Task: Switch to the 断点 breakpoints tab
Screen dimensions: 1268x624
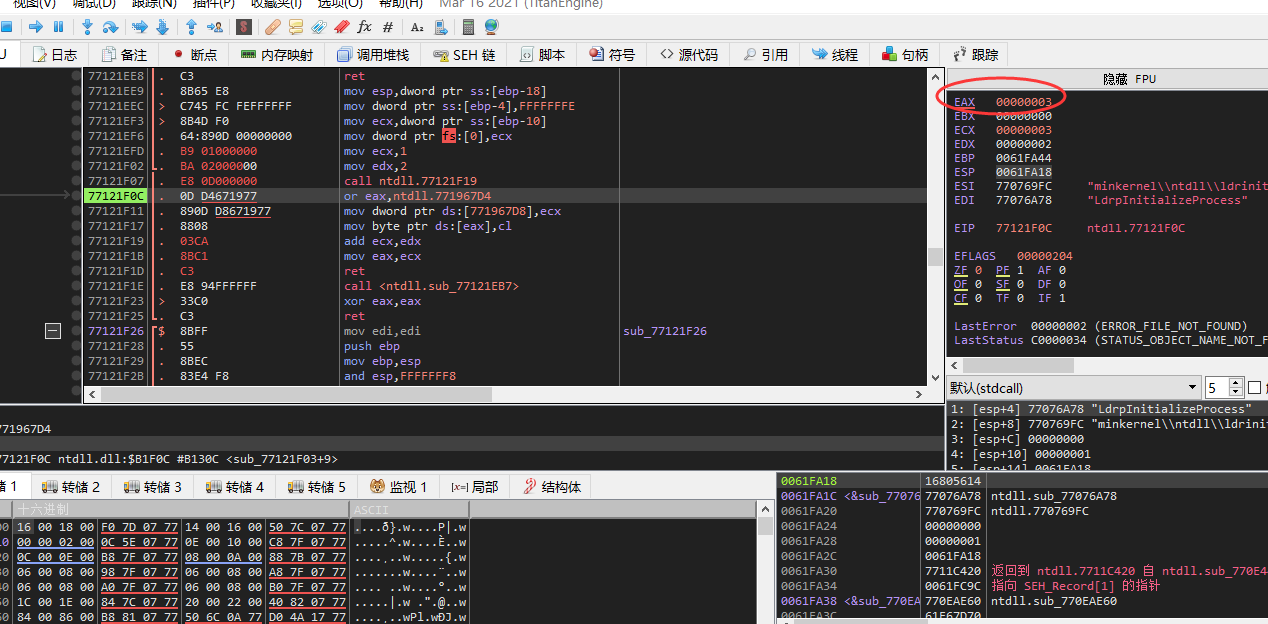Action: click(195, 55)
